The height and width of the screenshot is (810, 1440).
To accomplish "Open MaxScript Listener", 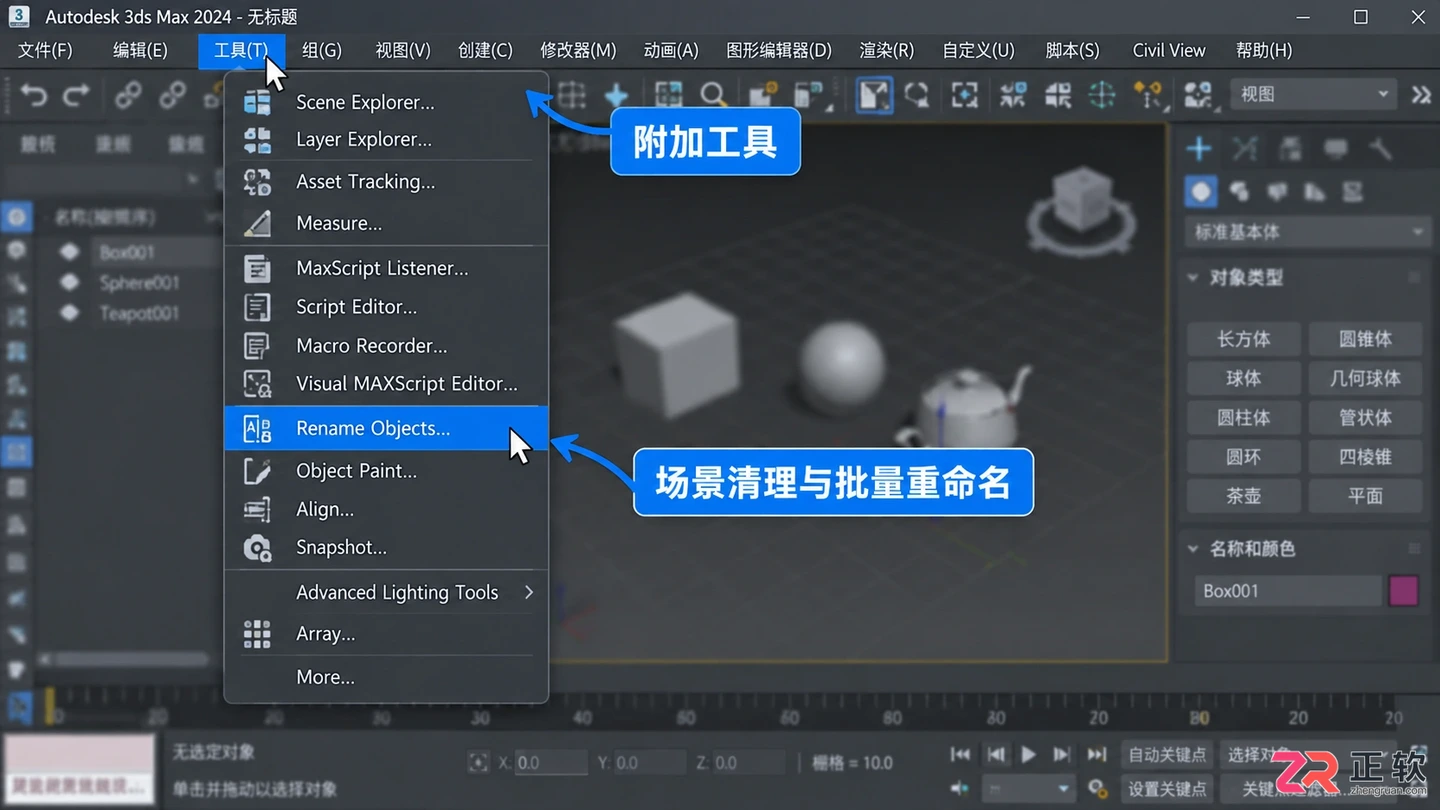I will point(386,268).
